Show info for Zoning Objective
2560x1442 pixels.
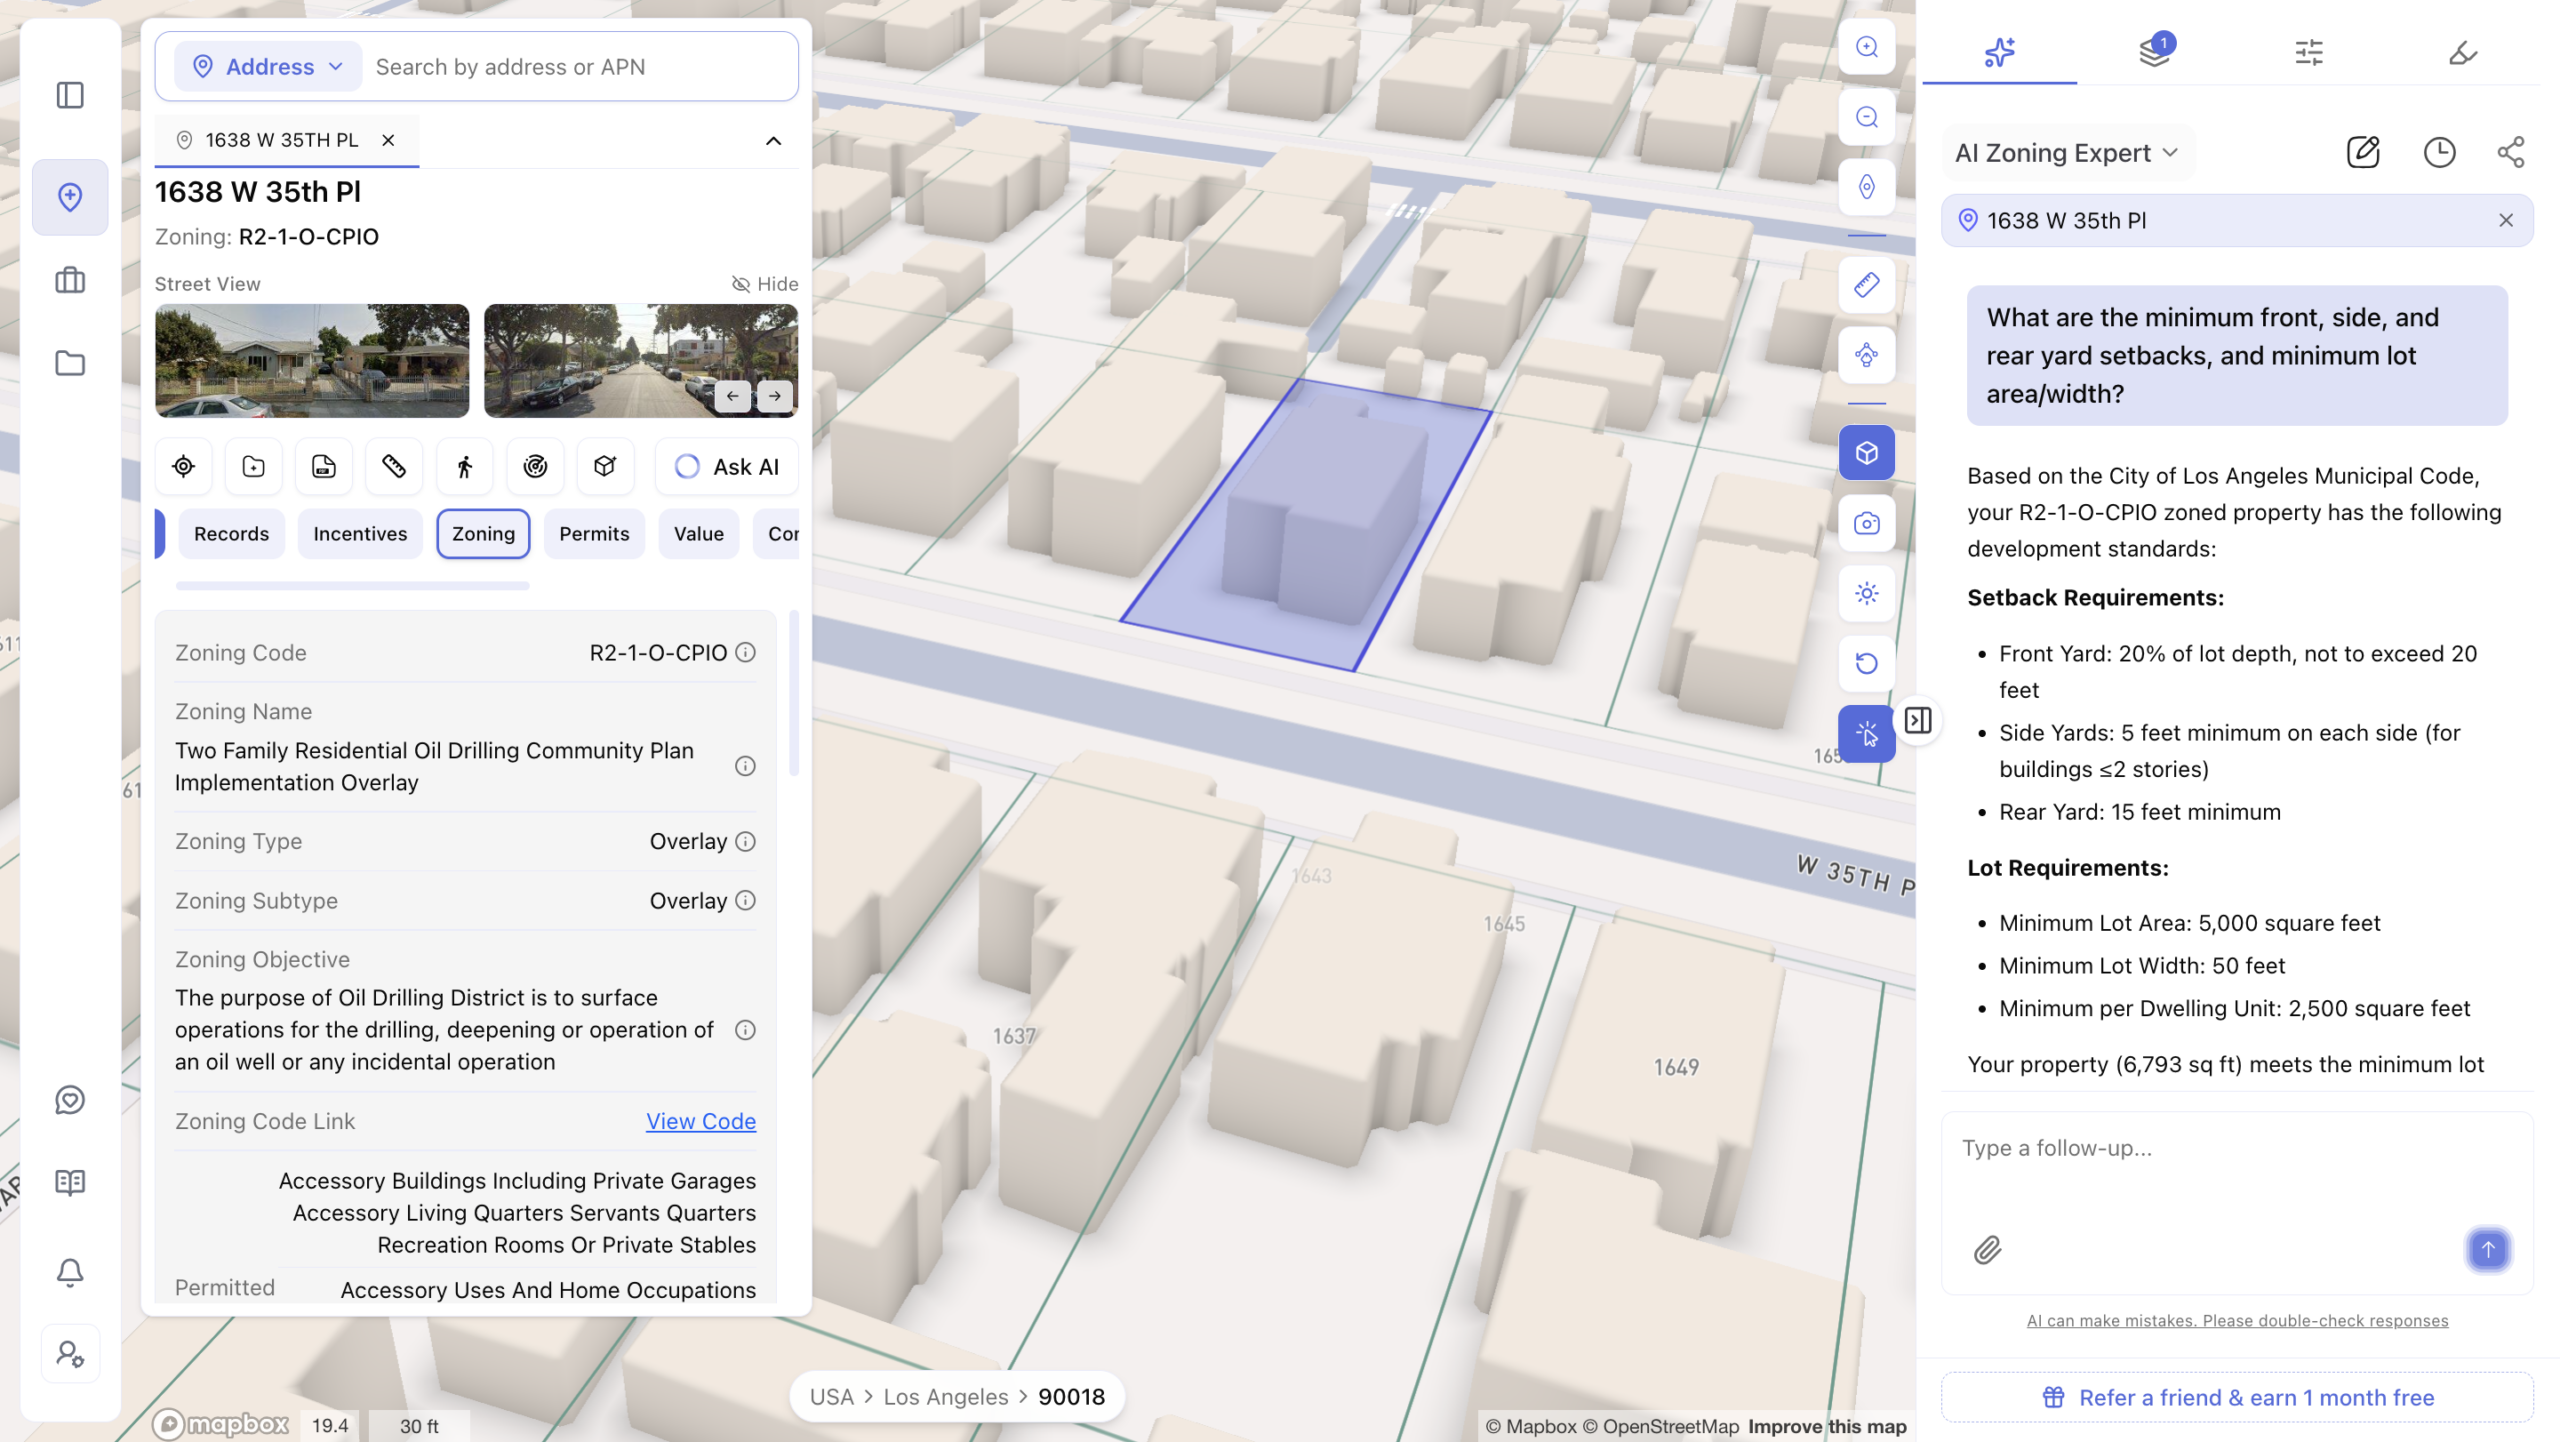click(x=745, y=1031)
